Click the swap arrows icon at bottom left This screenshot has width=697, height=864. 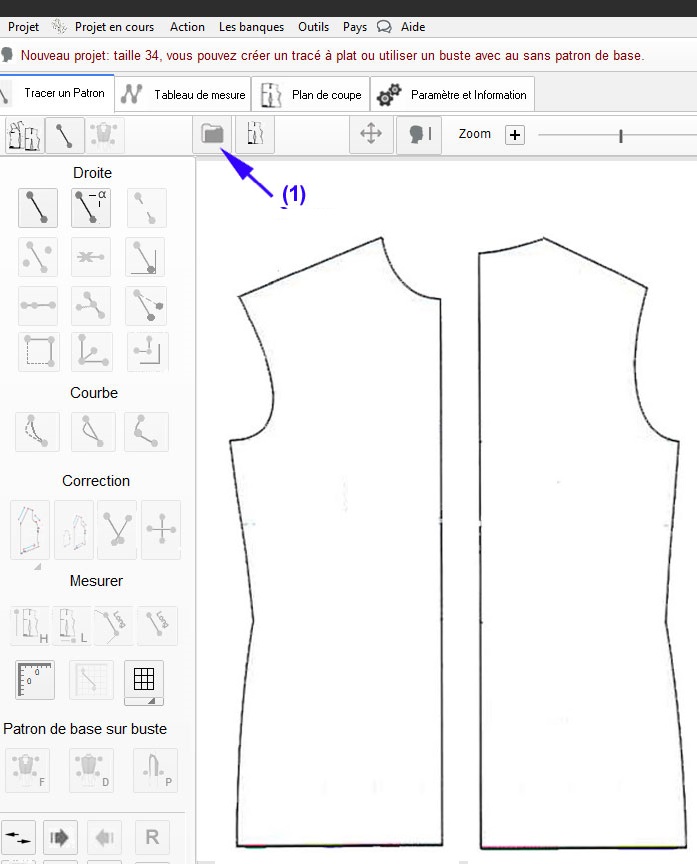(18, 836)
